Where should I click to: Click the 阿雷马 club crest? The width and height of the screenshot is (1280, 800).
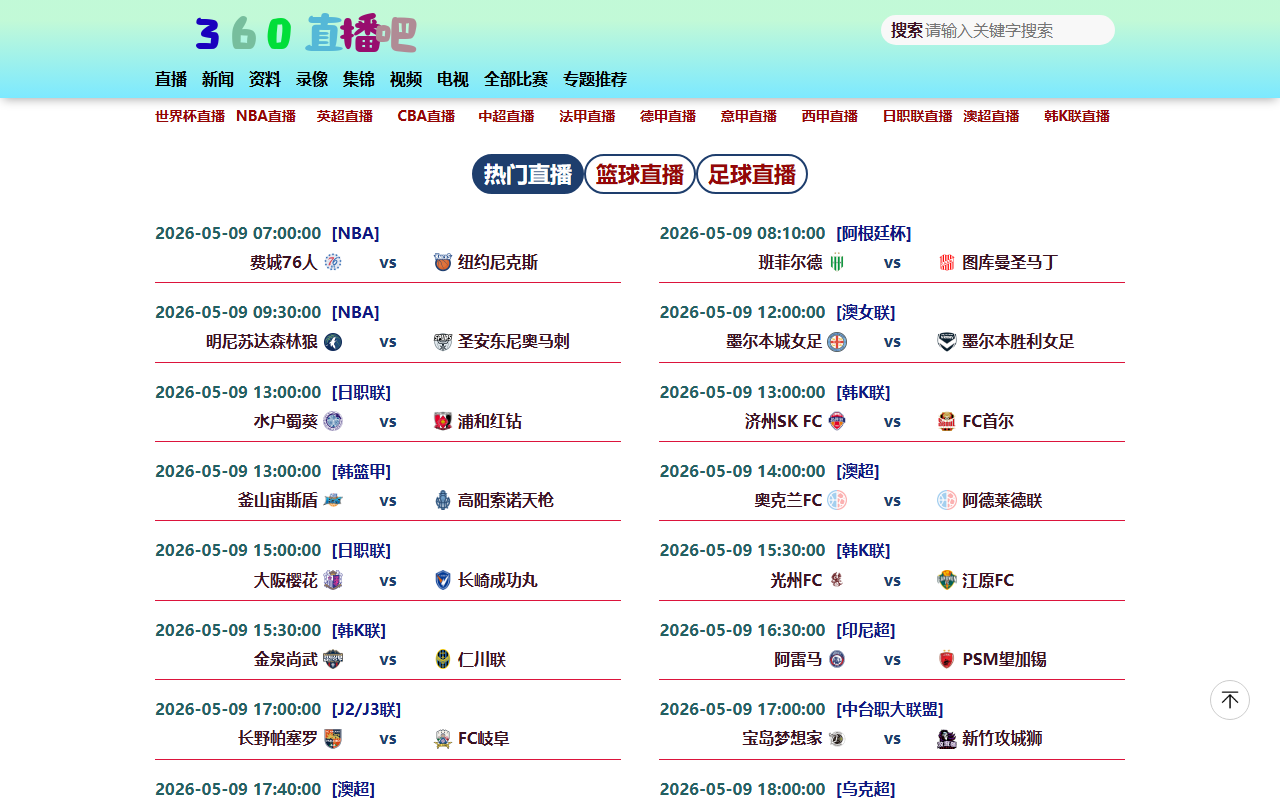coord(837,659)
